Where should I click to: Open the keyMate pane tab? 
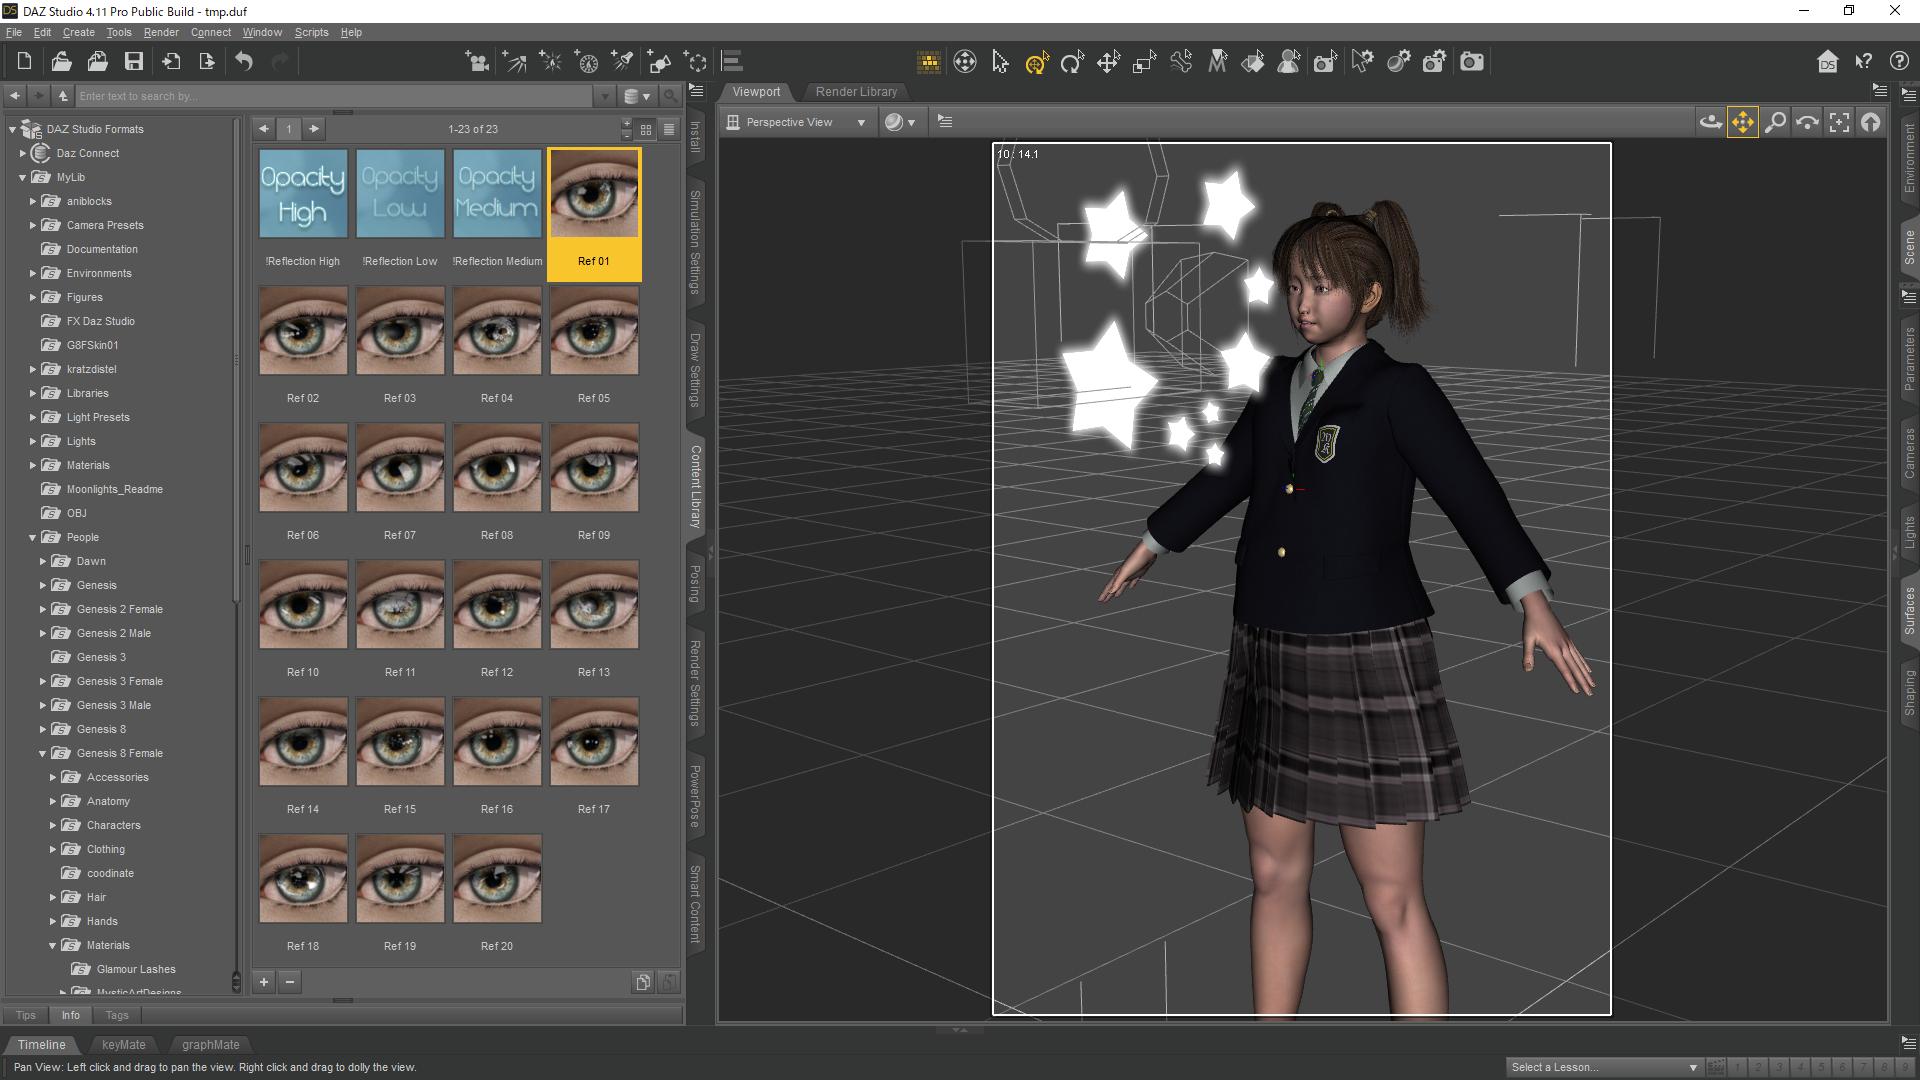[x=123, y=1044]
